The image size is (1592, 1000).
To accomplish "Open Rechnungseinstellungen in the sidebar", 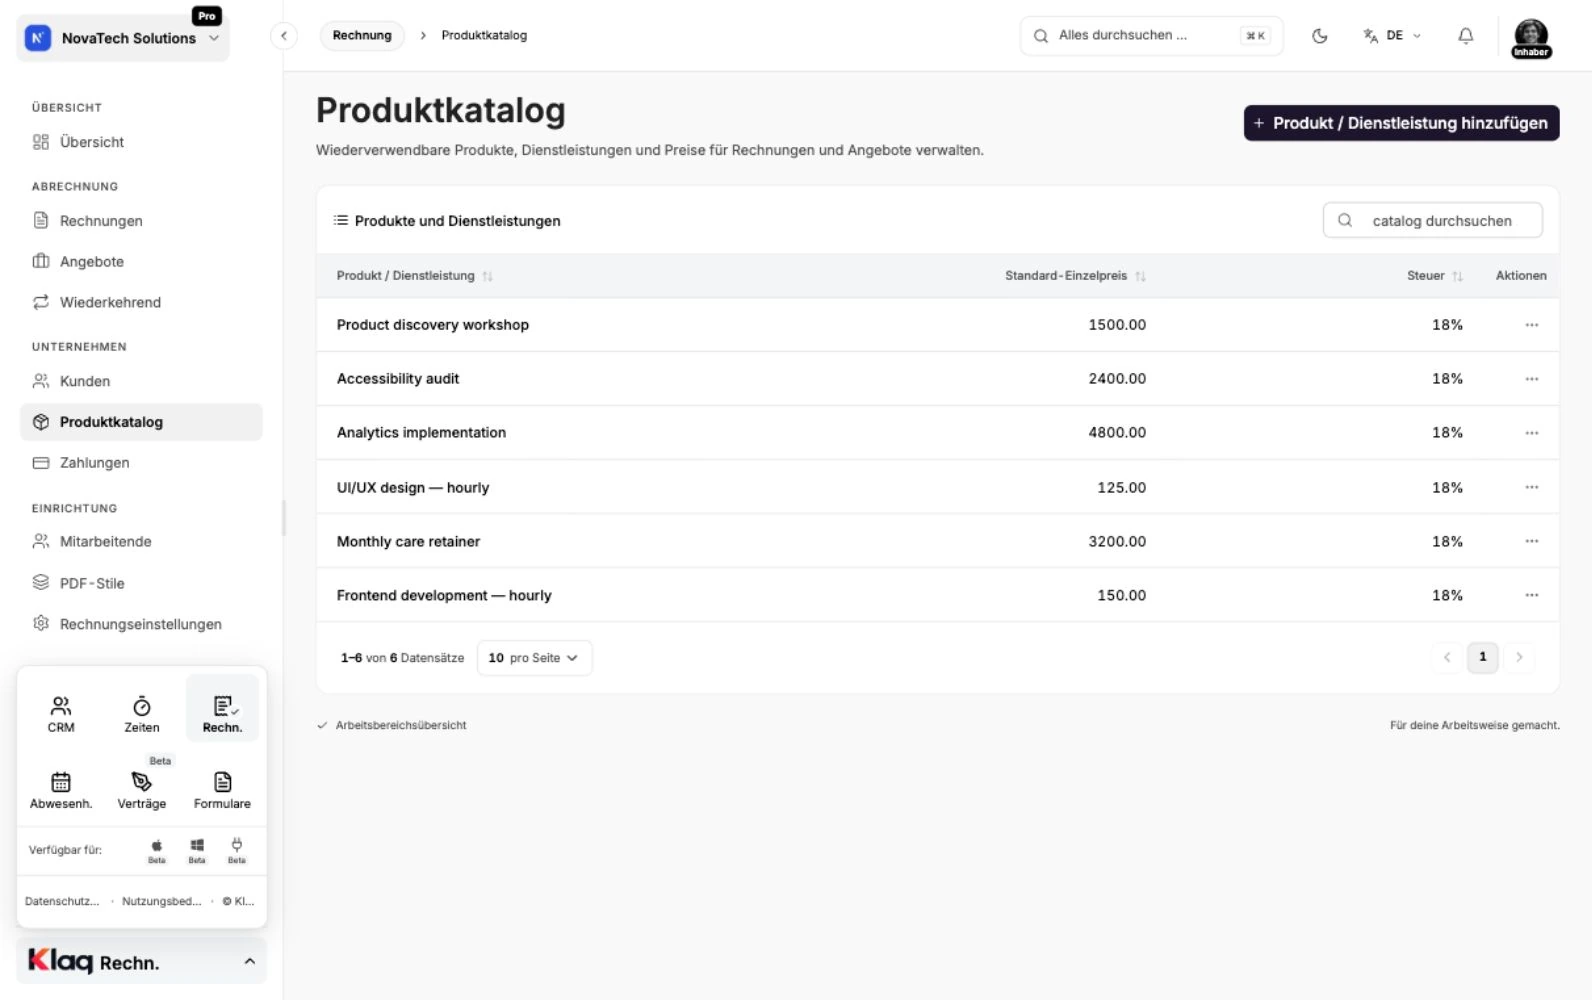I will tap(141, 624).
